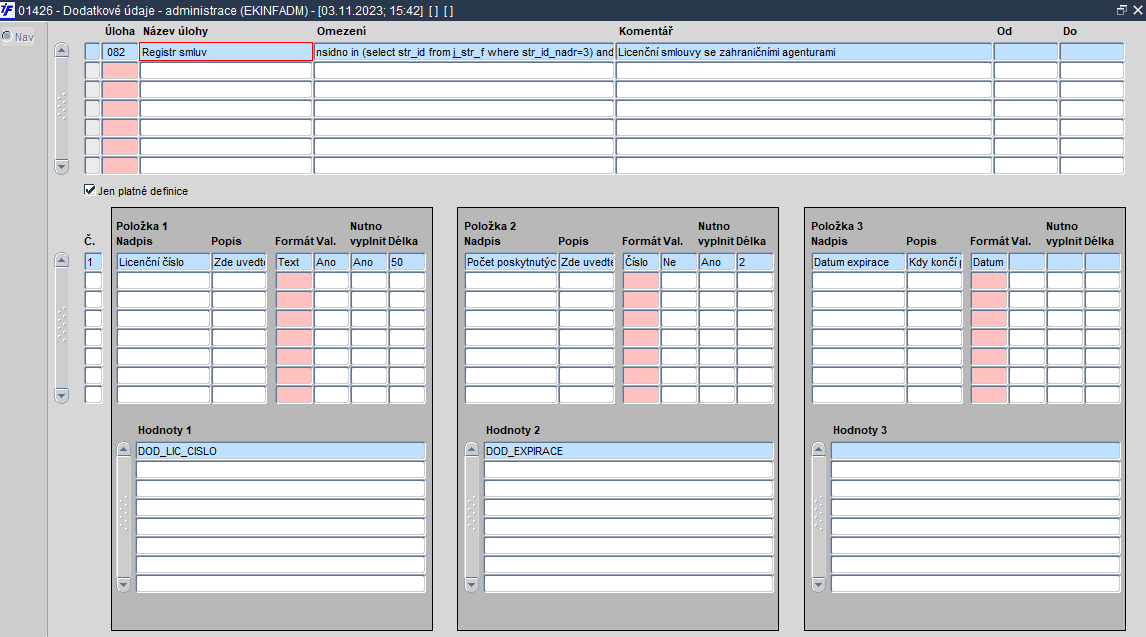Click the empty Val. field next to Datum
The height and width of the screenshot is (637, 1146).
1026,262
